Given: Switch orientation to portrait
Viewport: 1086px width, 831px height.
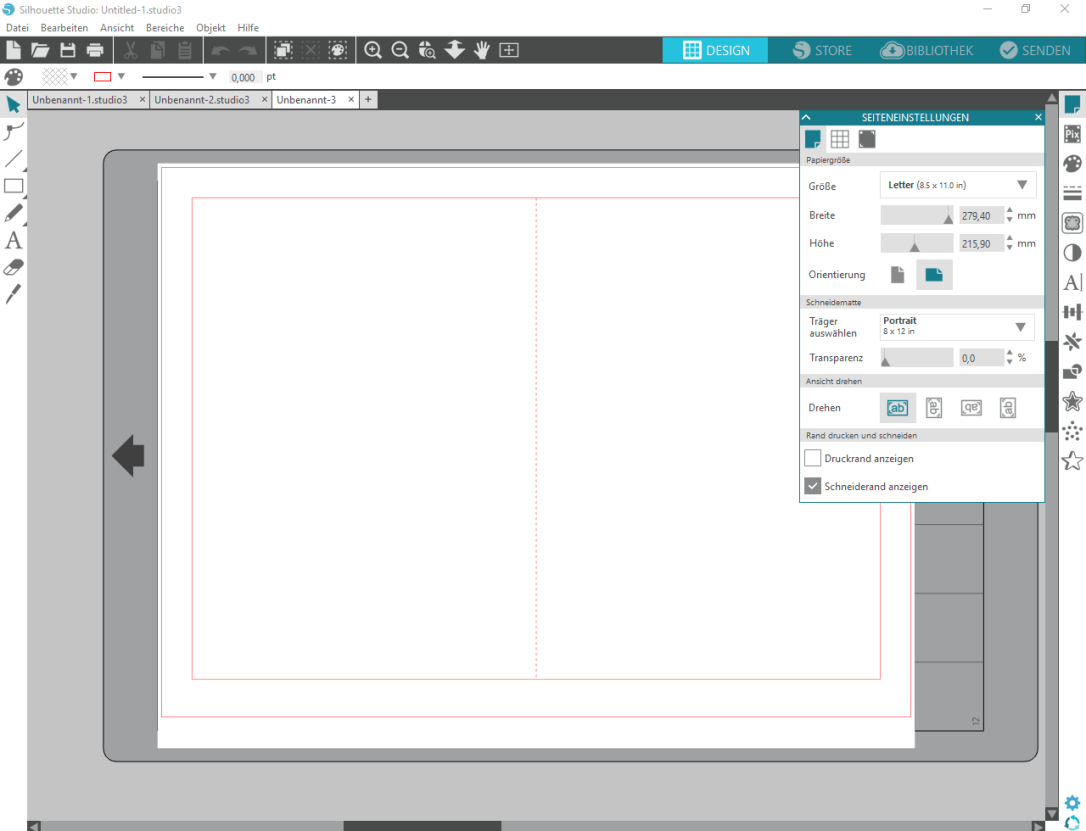Looking at the screenshot, I should tap(897, 274).
